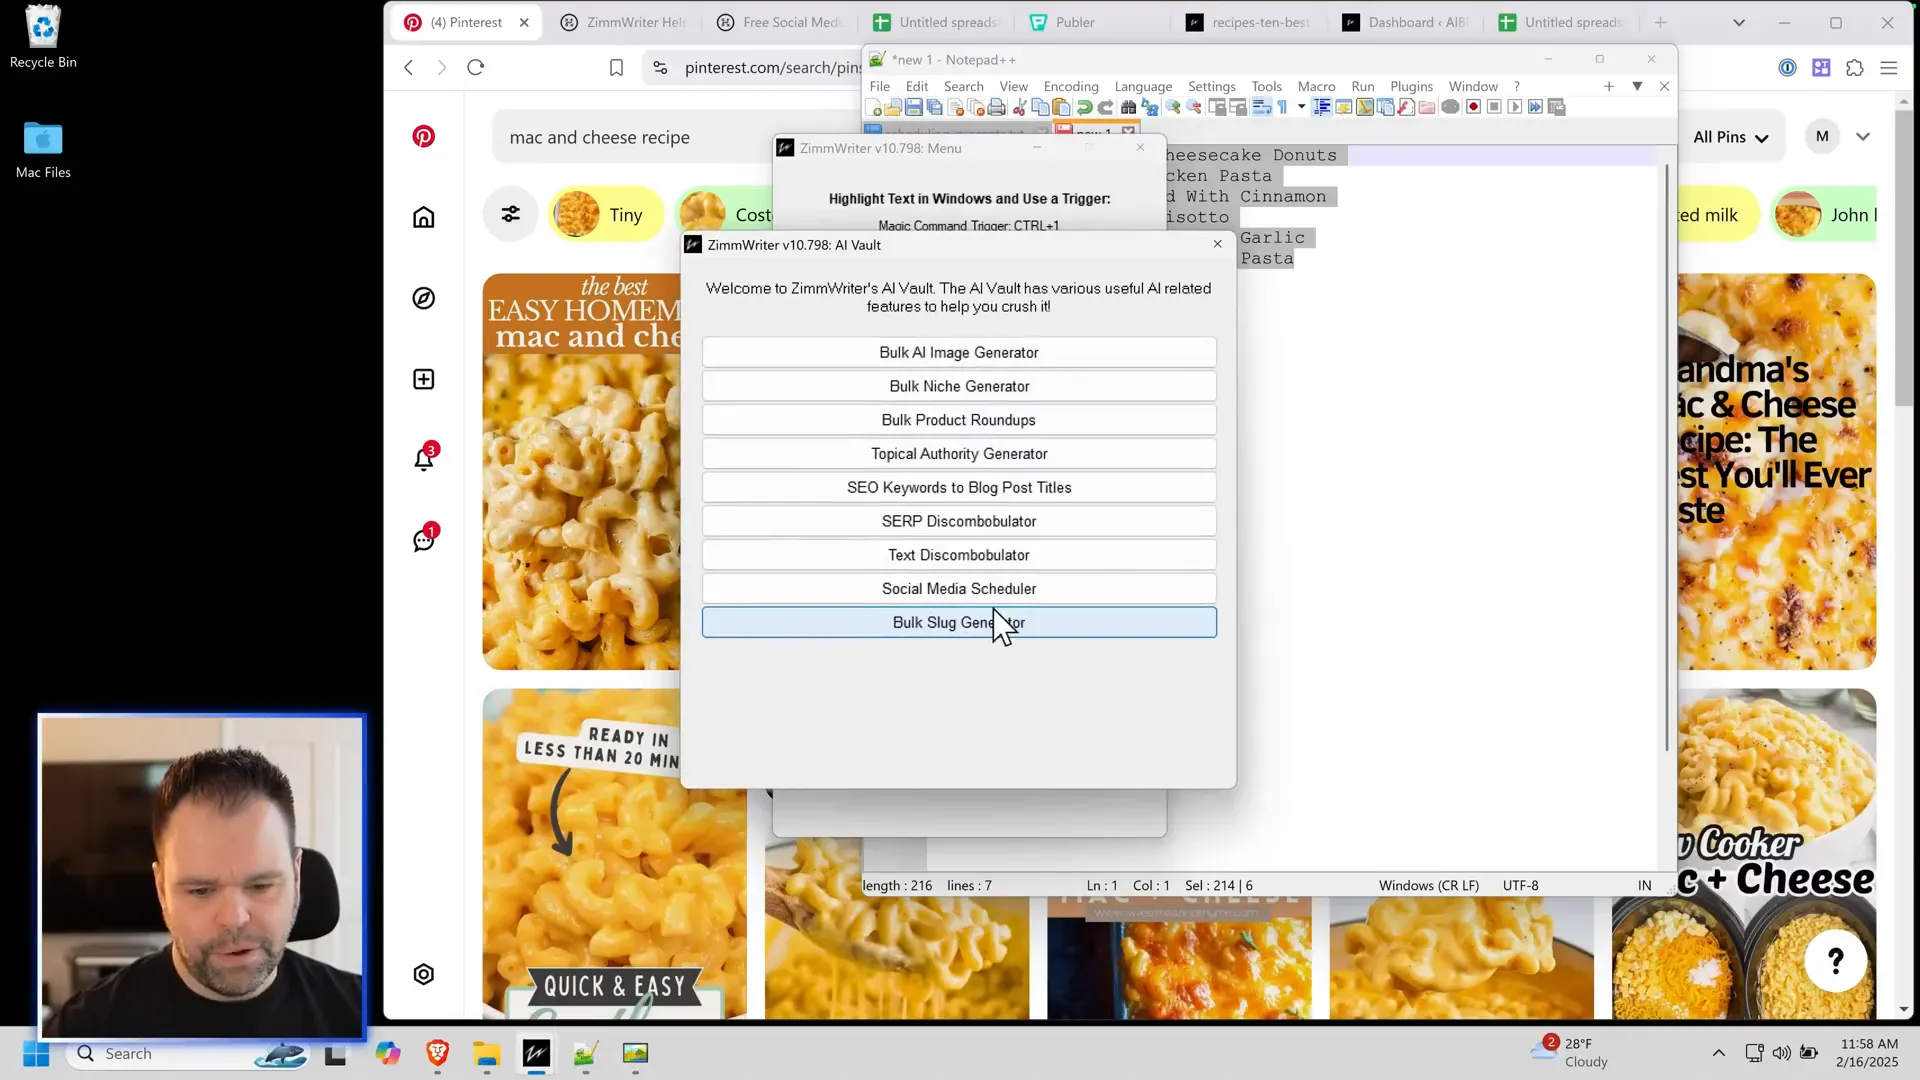Open the browser tab list chevron

(x=1739, y=22)
